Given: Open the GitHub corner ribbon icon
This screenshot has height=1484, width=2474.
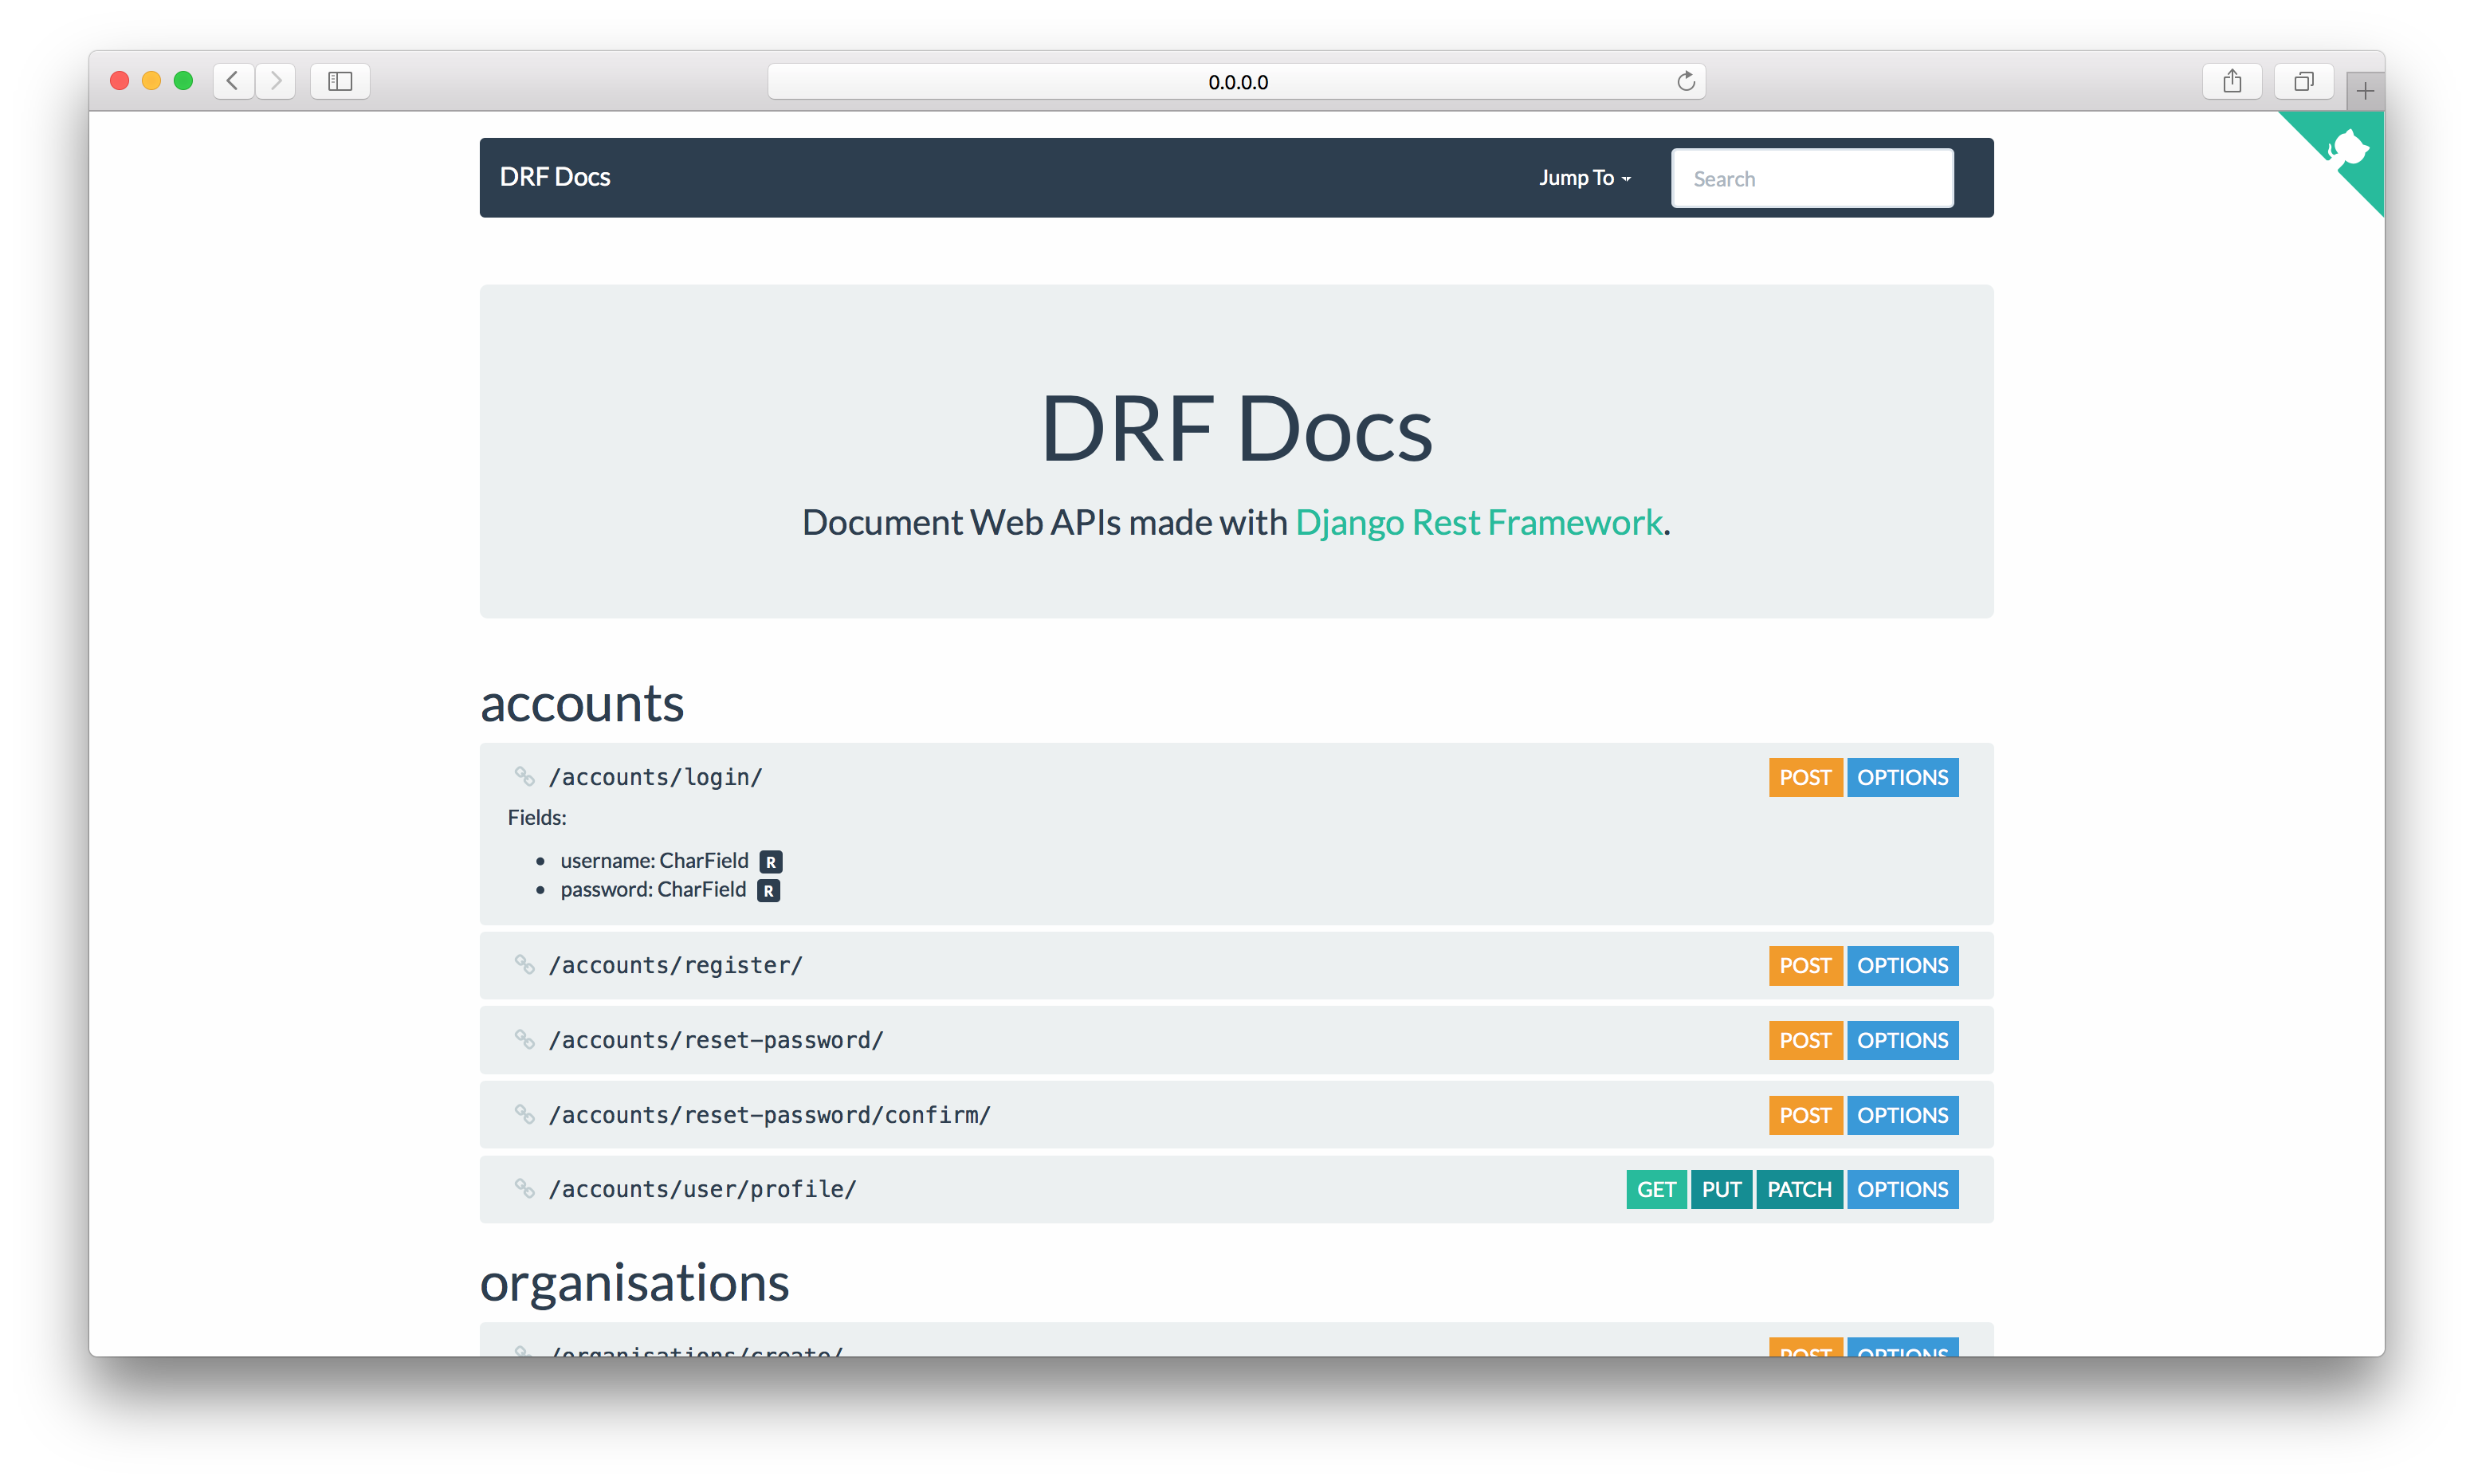Looking at the screenshot, I should [2347, 150].
